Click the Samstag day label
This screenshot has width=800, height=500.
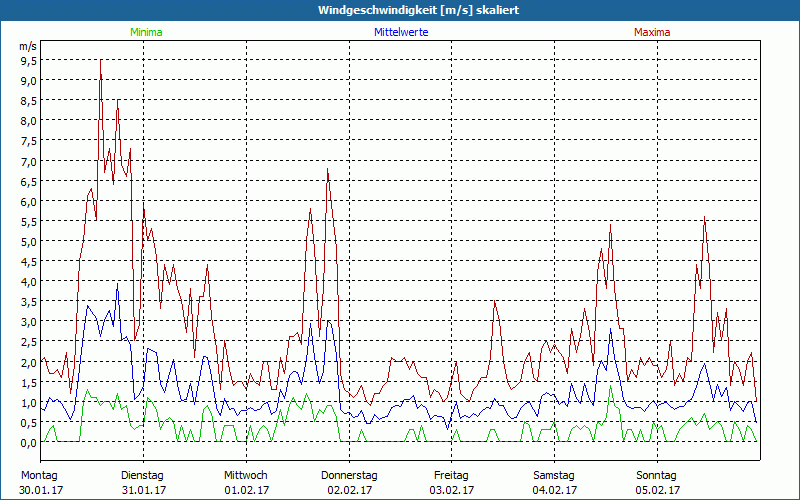[554, 476]
